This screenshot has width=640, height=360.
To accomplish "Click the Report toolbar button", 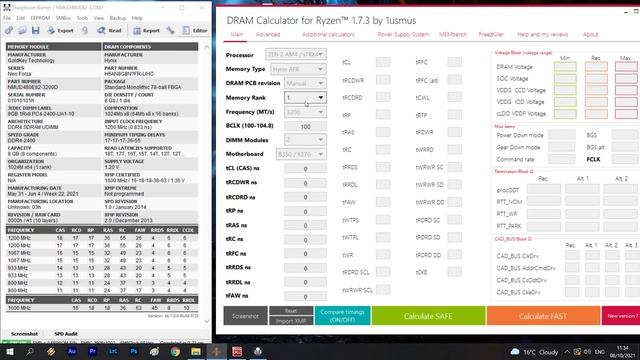I will pyautogui.click(x=147, y=31).
